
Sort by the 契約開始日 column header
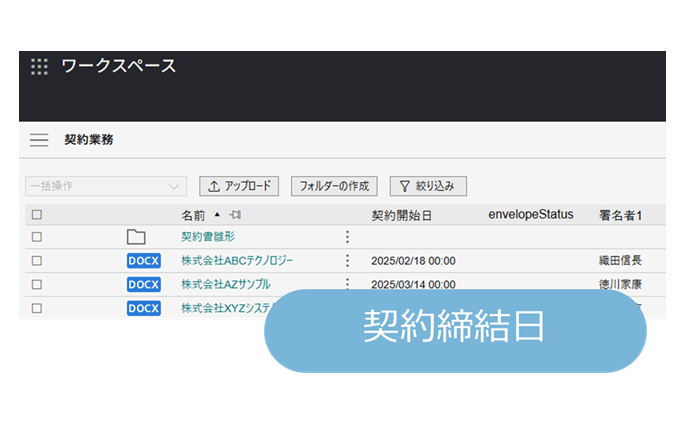coord(402,215)
